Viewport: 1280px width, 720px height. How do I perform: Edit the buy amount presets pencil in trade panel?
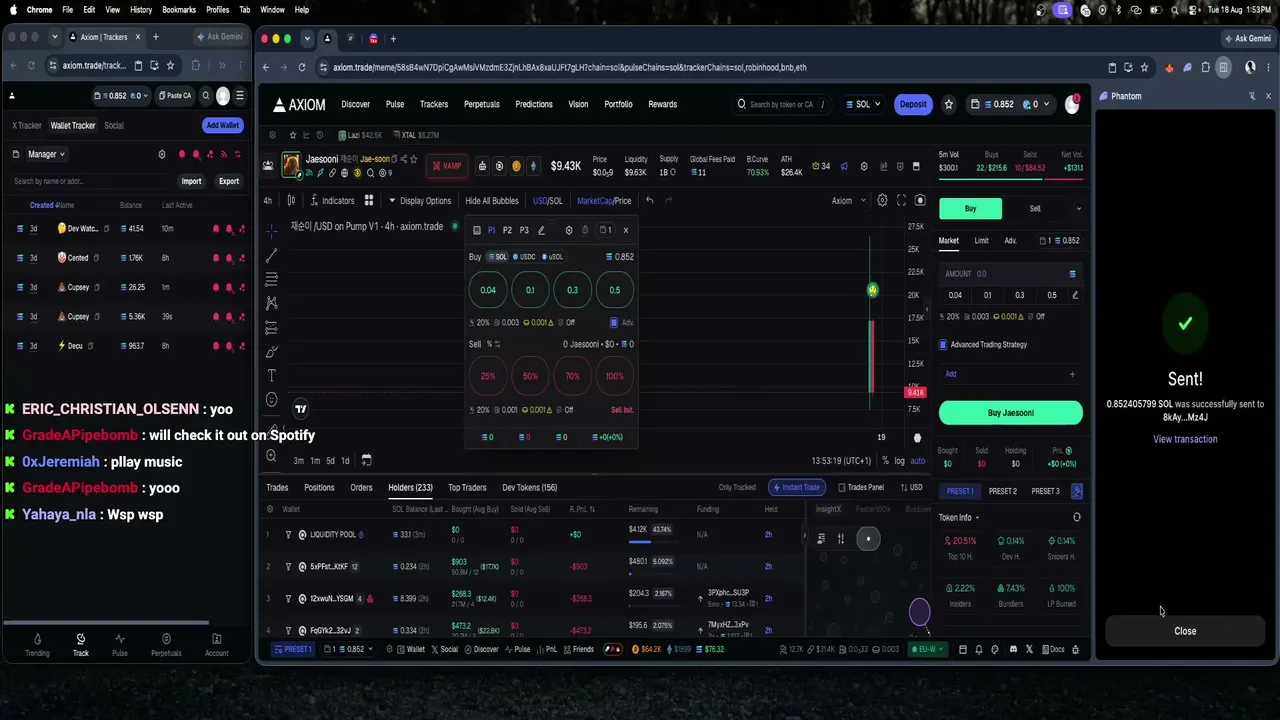1075,295
